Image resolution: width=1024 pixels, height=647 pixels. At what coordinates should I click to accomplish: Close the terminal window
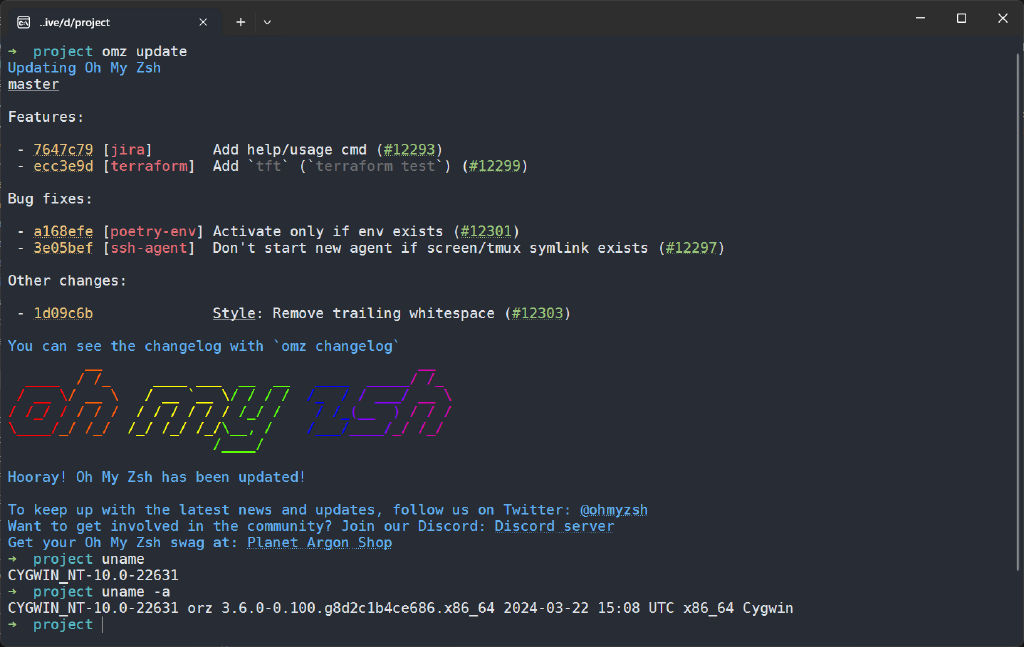point(1002,18)
